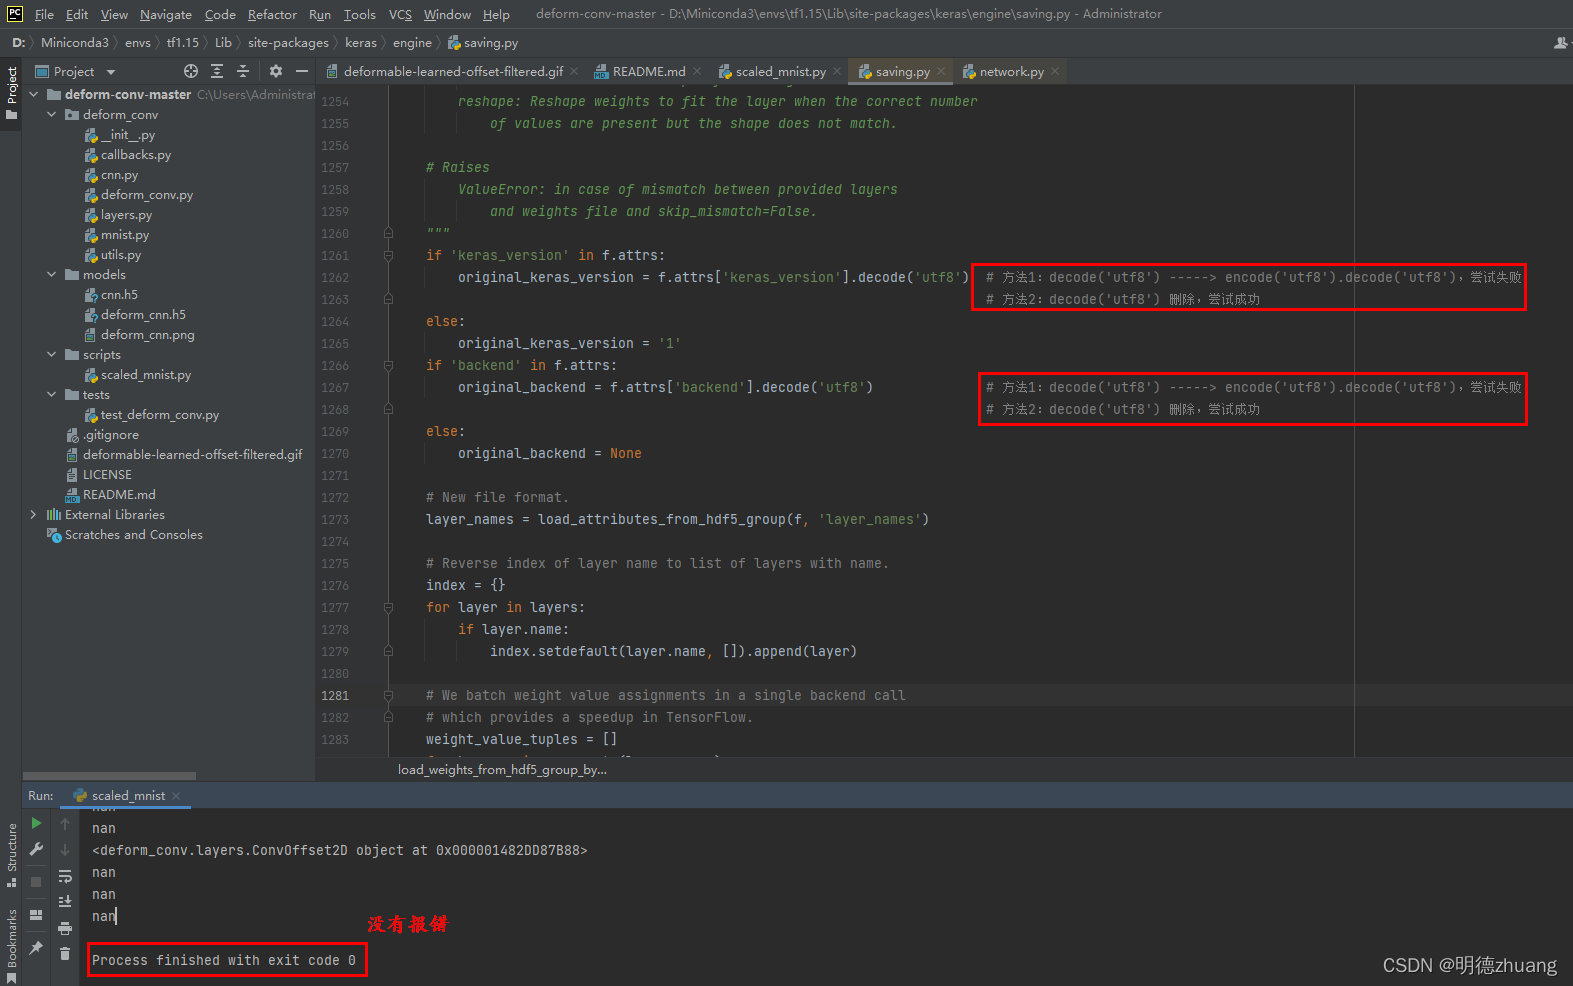
Task: Open Project panel settings gear
Action: click(276, 71)
